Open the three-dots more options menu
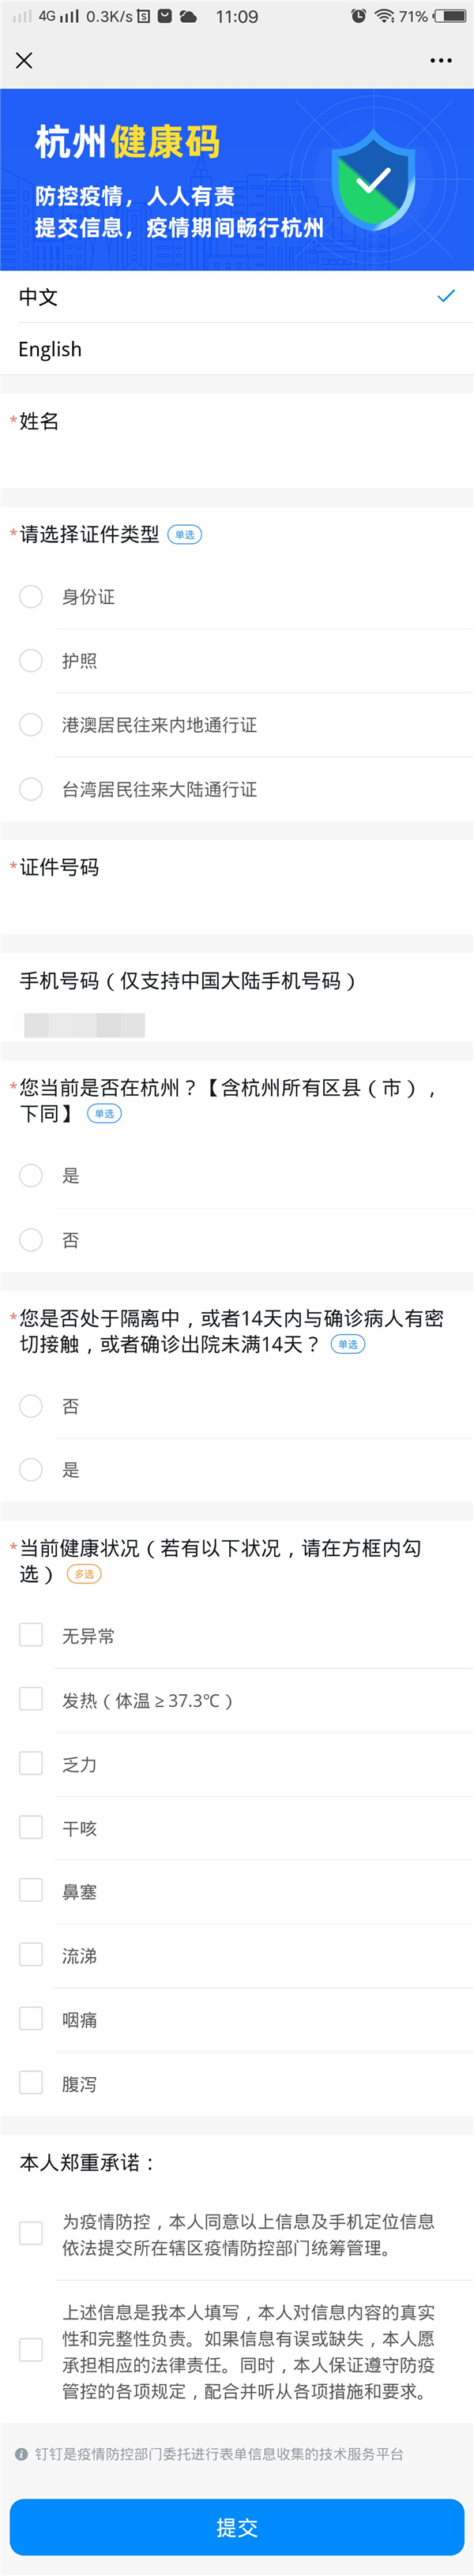This screenshot has height=2576, width=474. coord(441,61)
